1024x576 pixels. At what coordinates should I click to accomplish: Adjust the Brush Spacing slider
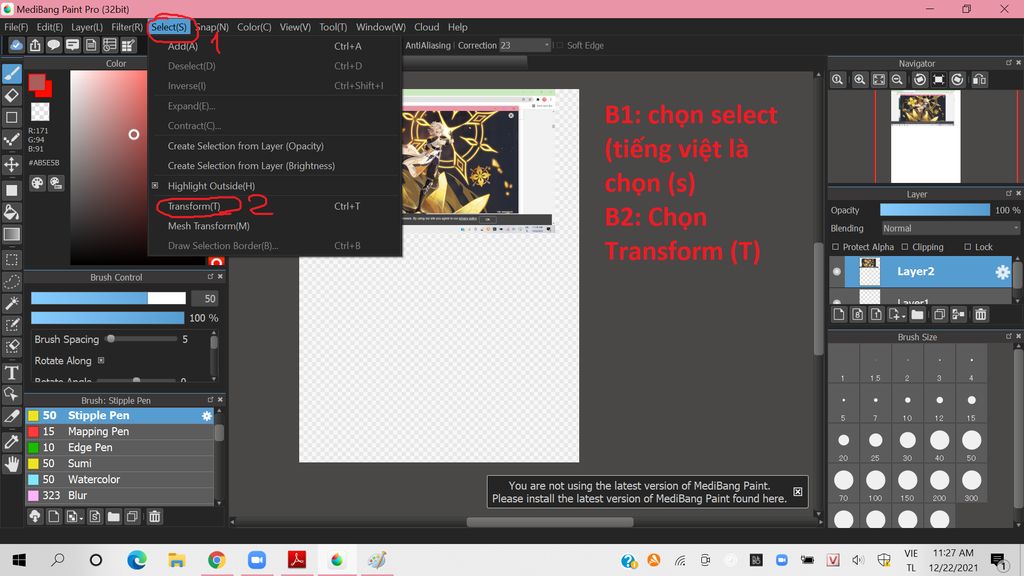142,339
